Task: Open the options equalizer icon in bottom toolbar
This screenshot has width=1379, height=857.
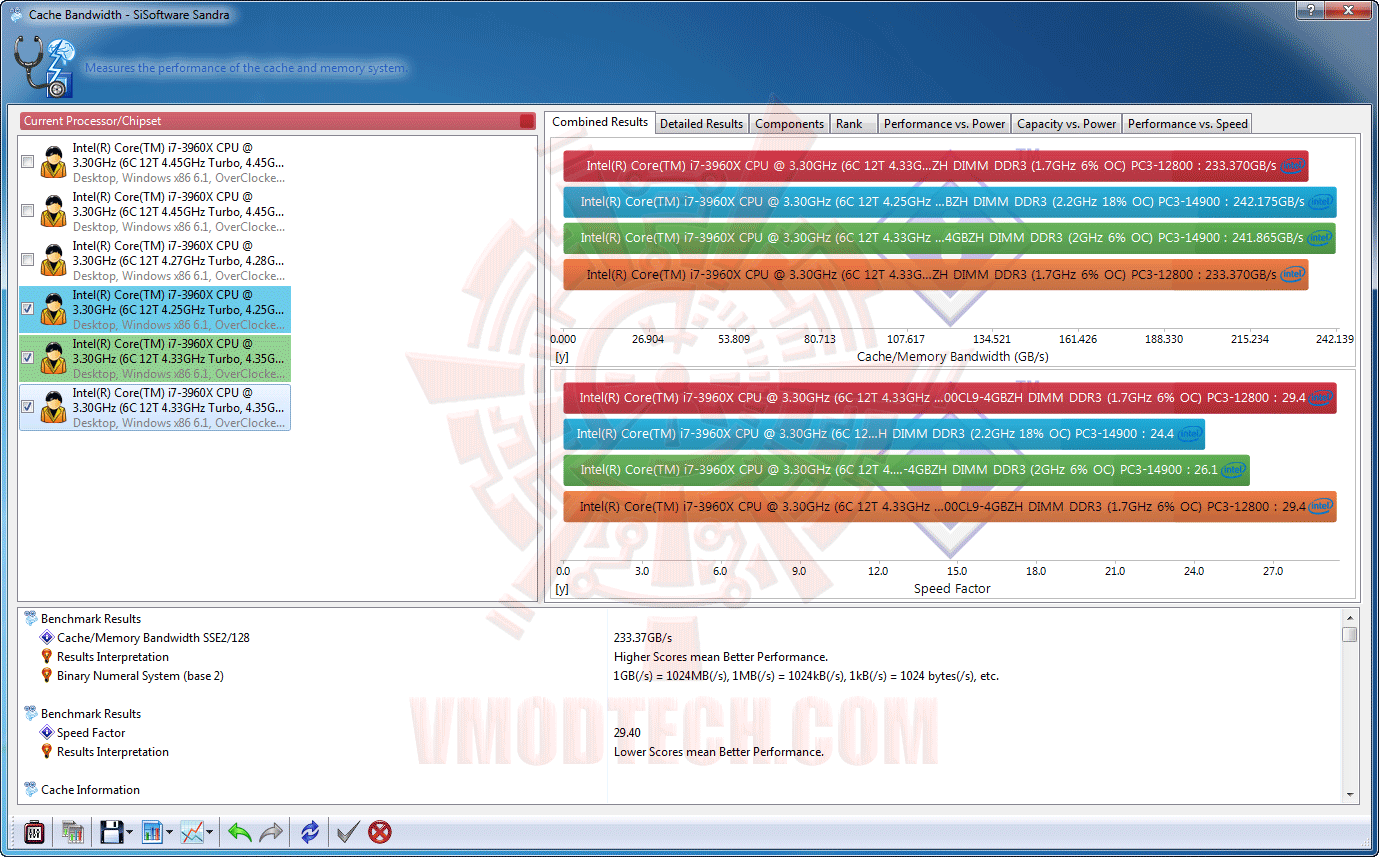Action: click(x=33, y=831)
